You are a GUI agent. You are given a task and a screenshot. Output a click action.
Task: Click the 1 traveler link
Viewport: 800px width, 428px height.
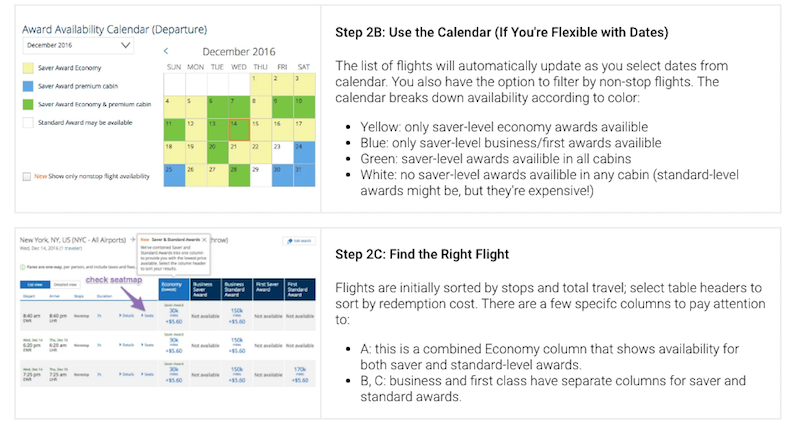[x=71, y=248]
